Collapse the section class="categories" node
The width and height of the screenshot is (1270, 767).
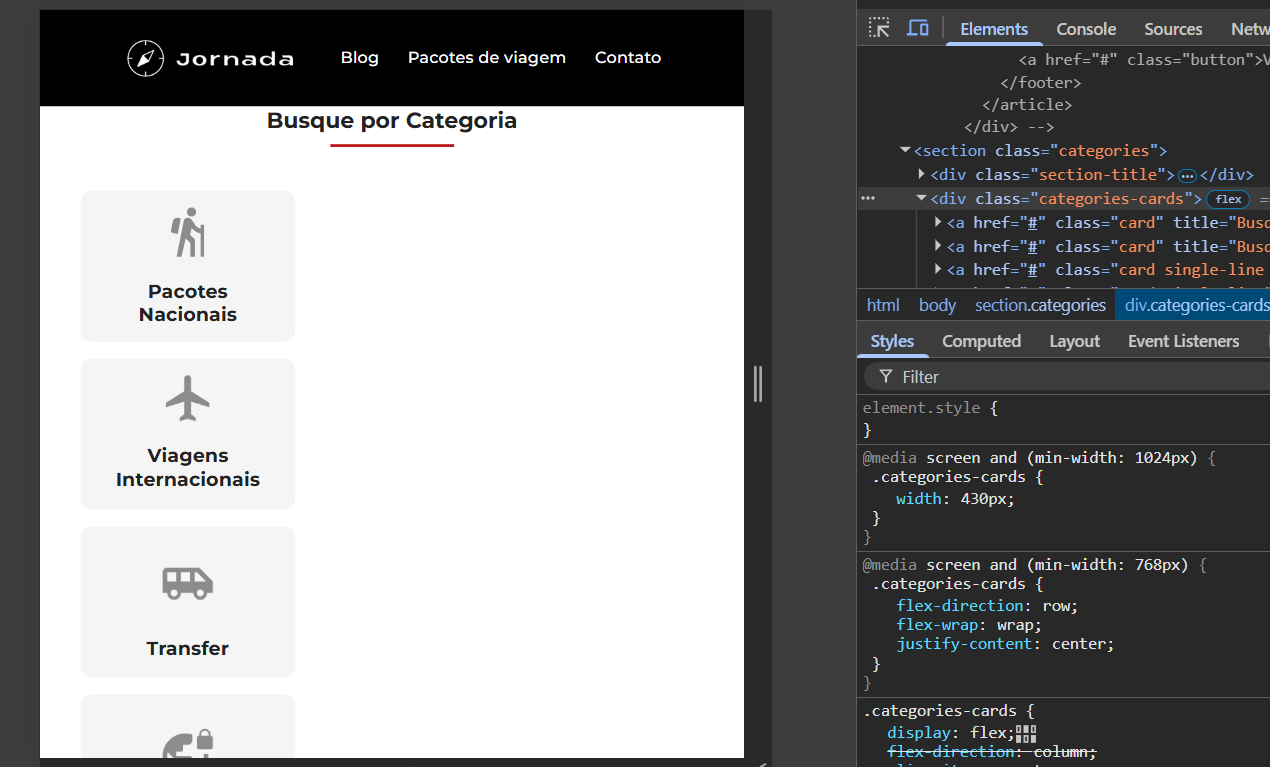(905, 151)
